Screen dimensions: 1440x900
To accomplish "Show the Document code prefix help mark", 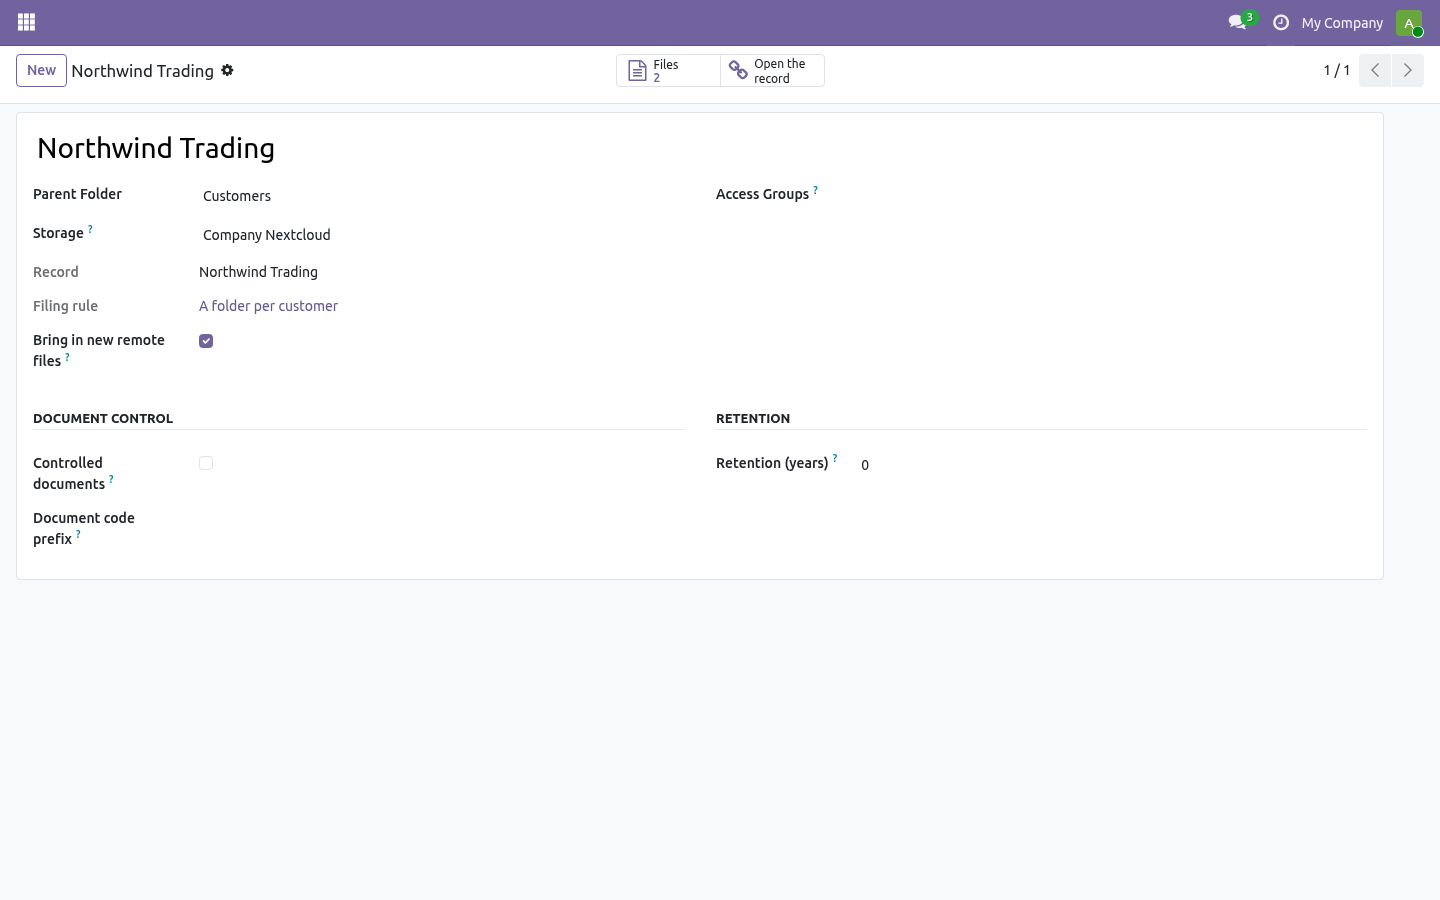I will coord(78,535).
